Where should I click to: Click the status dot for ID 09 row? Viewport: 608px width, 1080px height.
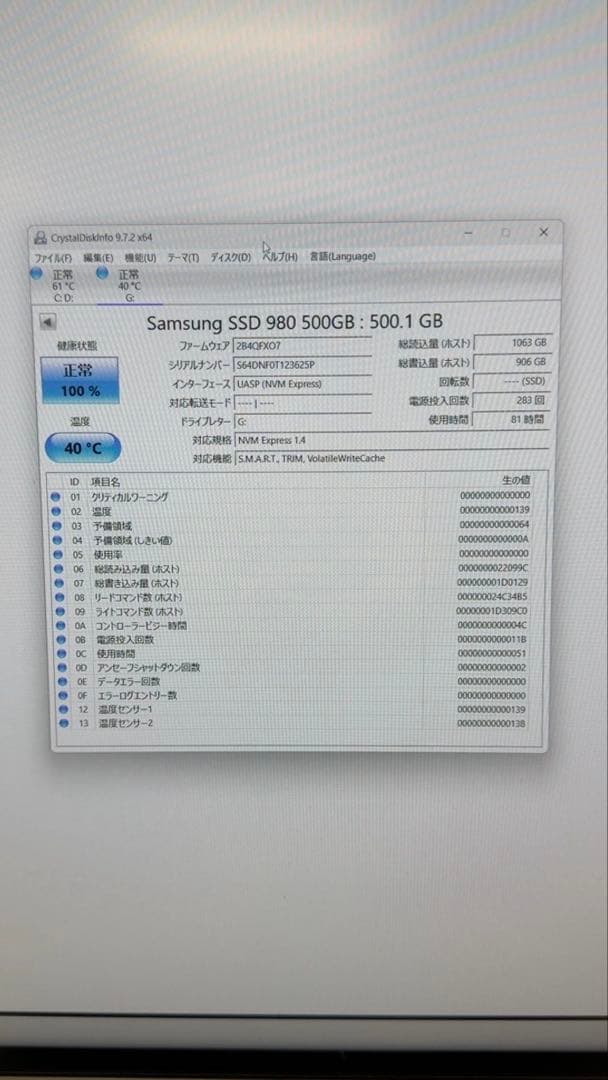click(60, 612)
